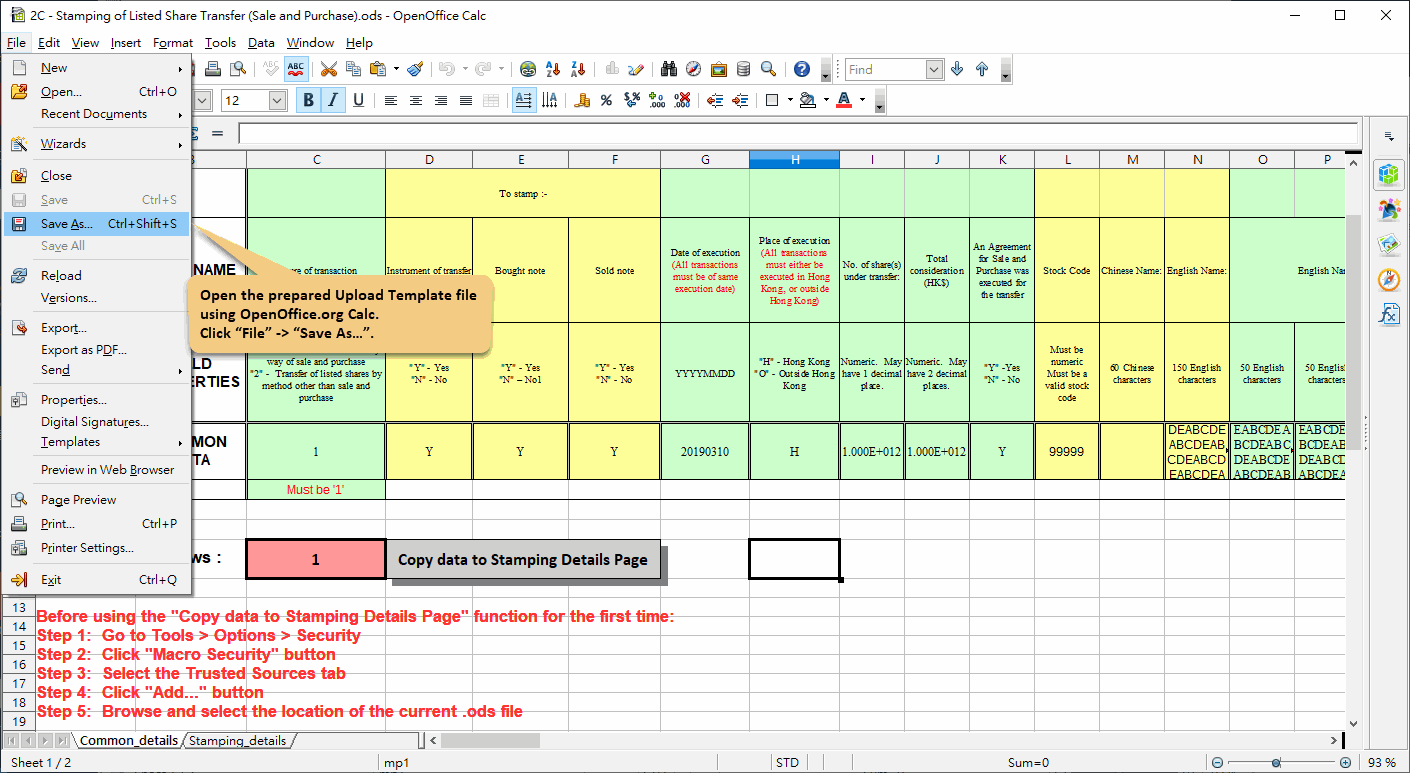Screen dimensions: 1410x773
Task: Open the Find field dropdown arrow
Action: coord(935,69)
